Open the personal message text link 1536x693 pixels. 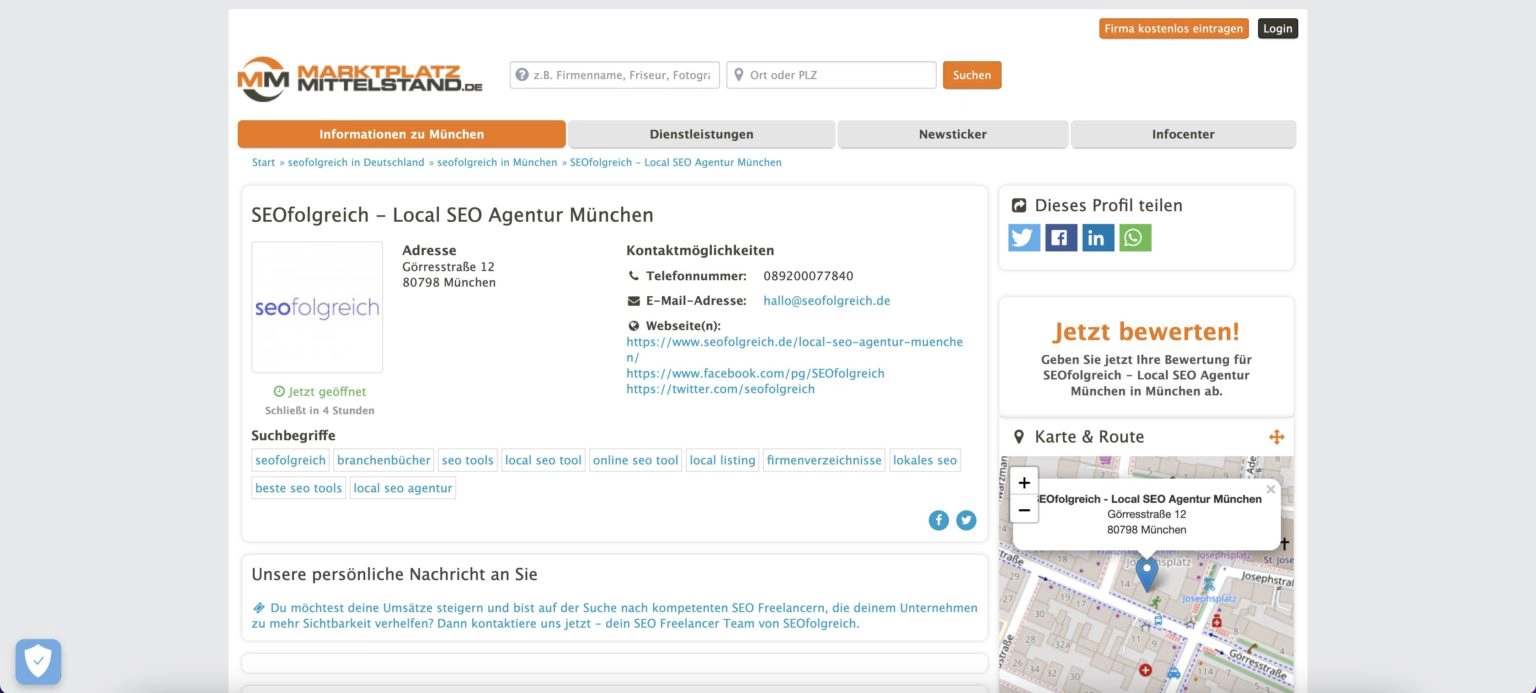(x=615, y=615)
